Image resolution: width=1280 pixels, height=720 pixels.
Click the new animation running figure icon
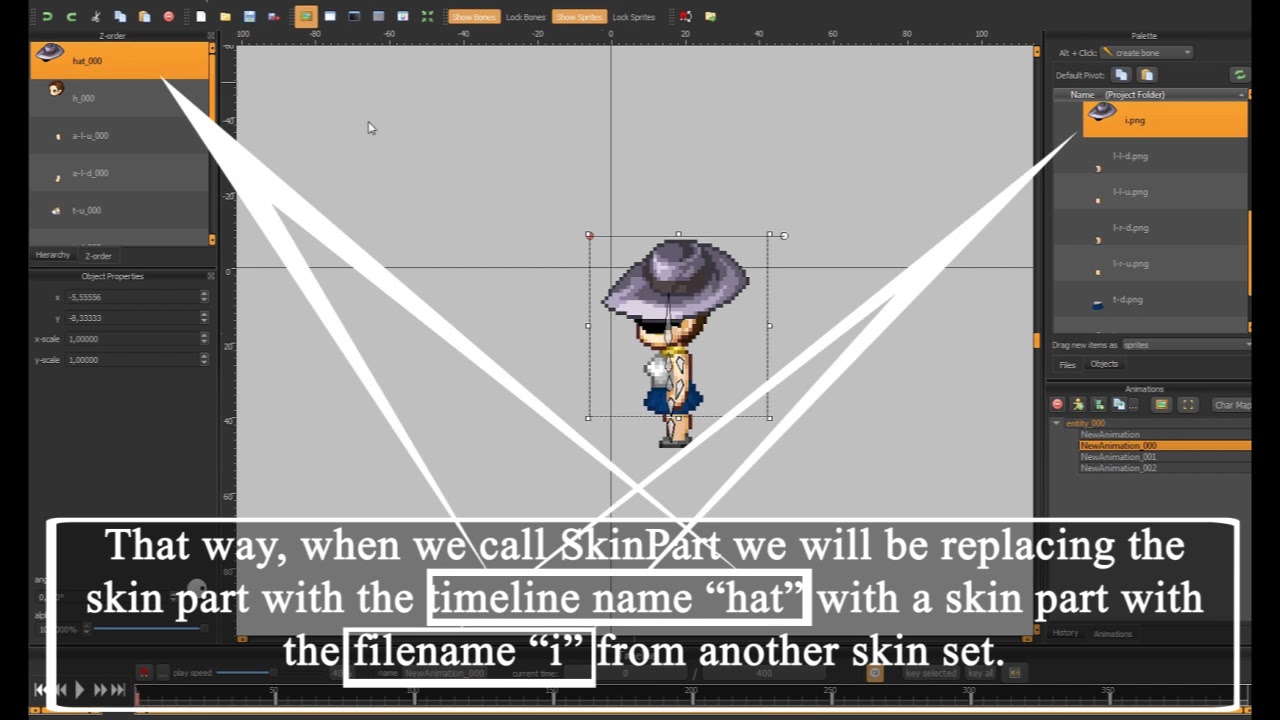tap(1078, 405)
